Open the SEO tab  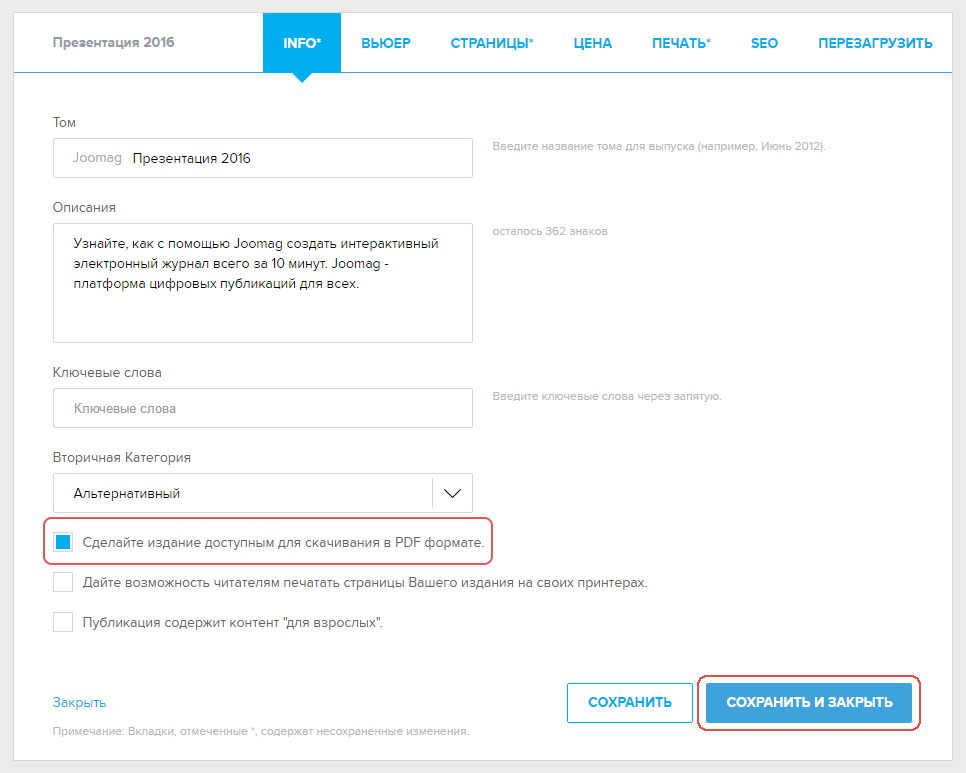764,43
